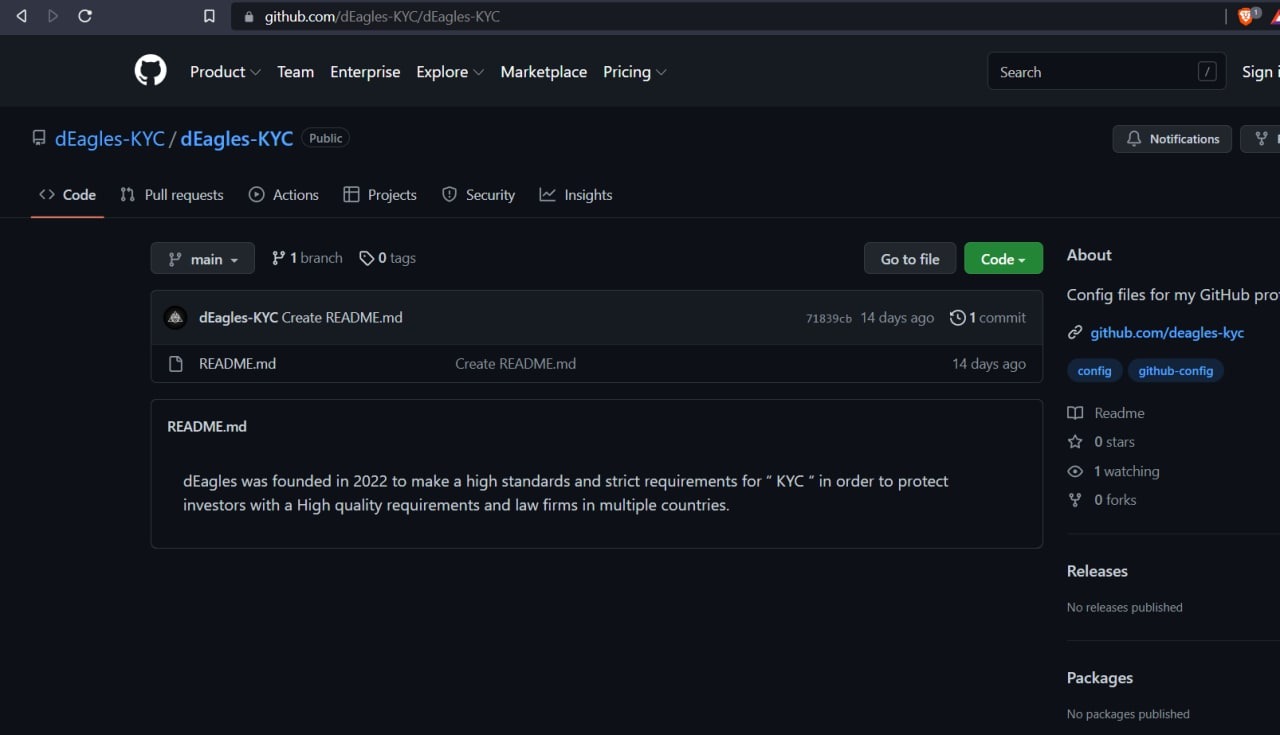Viewport: 1280px width, 735px height.
Task: Open the main branch selector dropdown
Action: point(203,259)
